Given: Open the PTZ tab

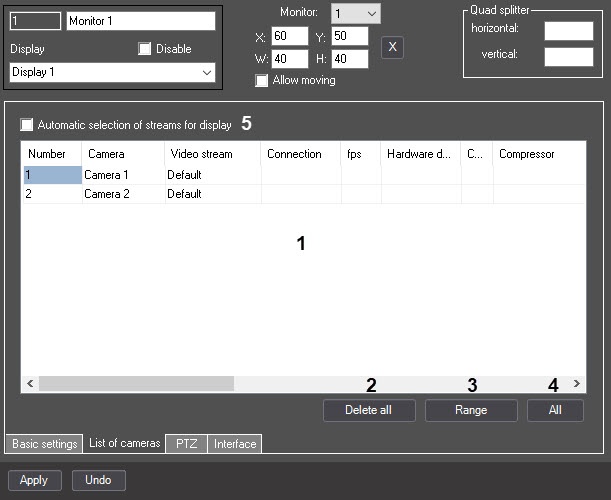Looking at the screenshot, I should point(186,443).
